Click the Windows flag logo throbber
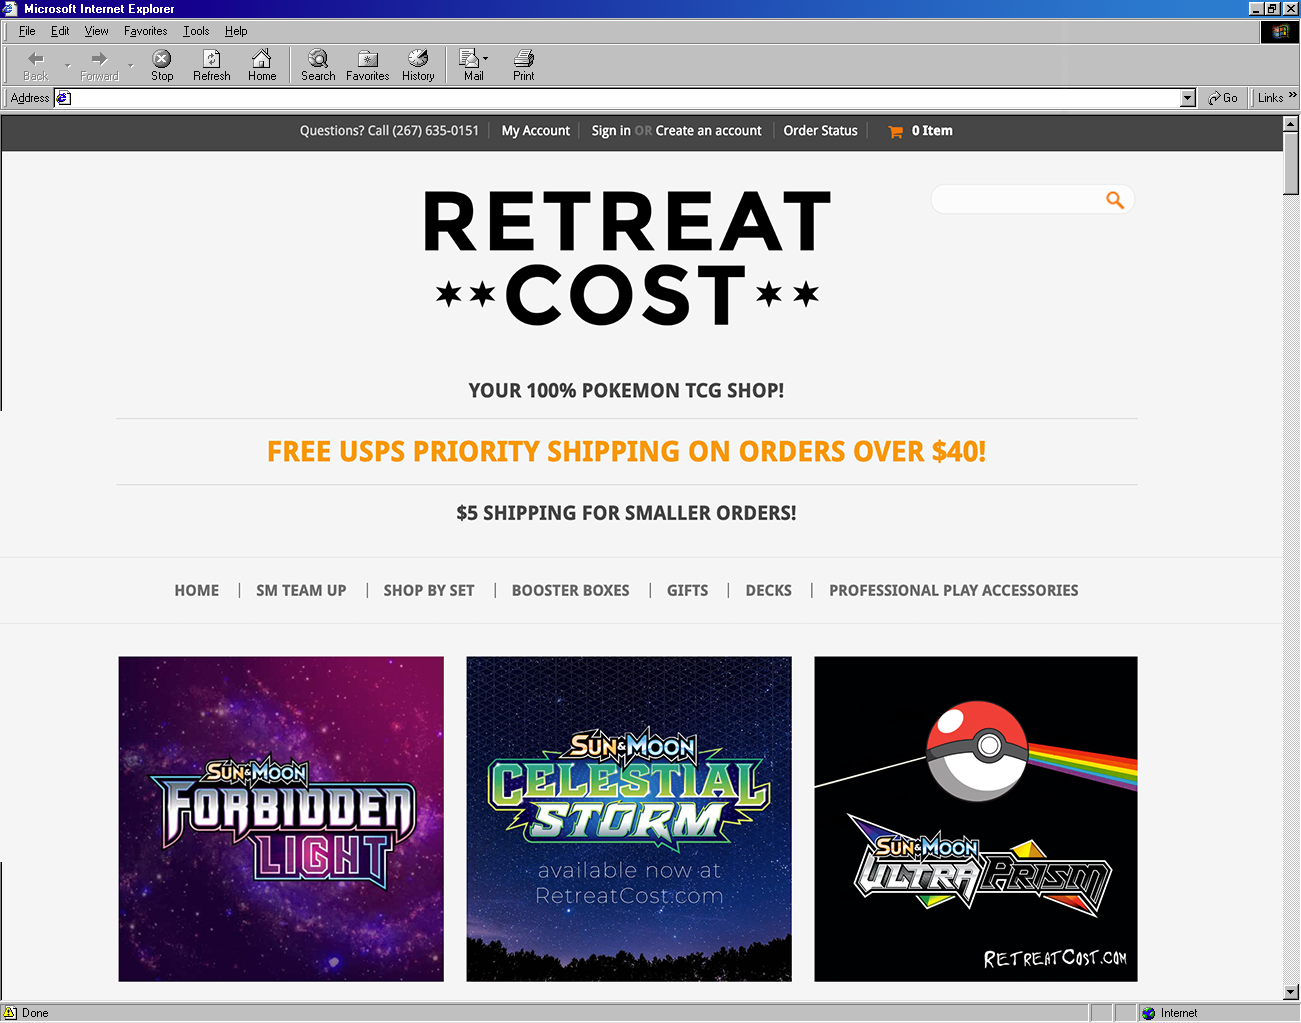Screen dimensions: 1301x1023 point(1280,31)
